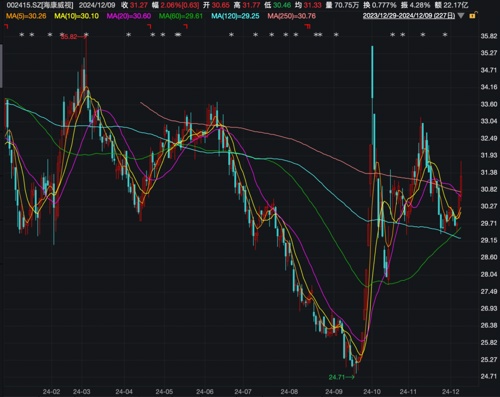500x397 pixels.
Task: Click the red corner marker above 24-09
Action: pyautogui.click(x=308, y=26)
